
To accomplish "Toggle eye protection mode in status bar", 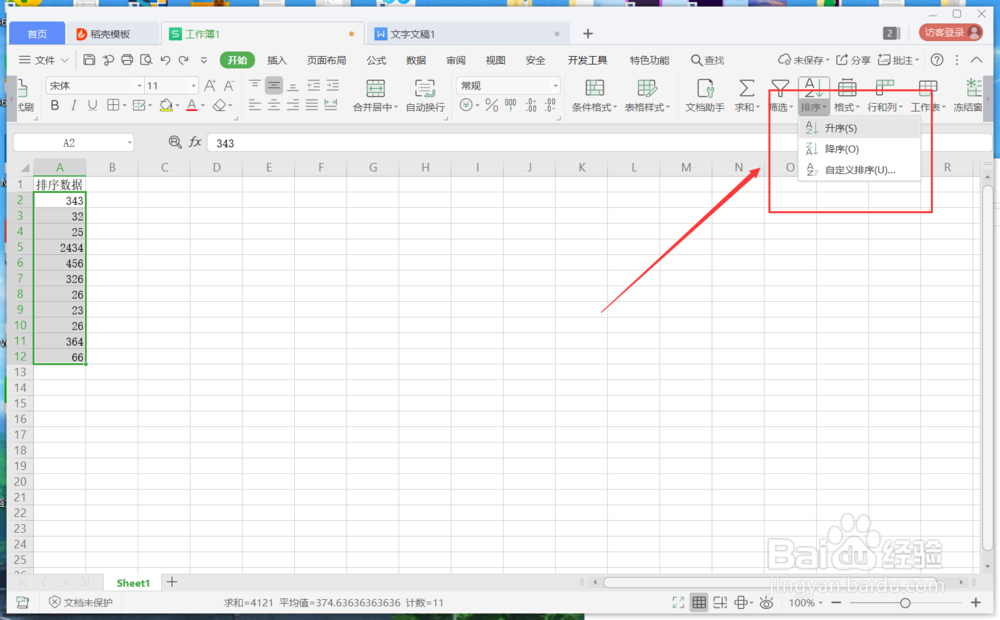I will [x=767, y=602].
